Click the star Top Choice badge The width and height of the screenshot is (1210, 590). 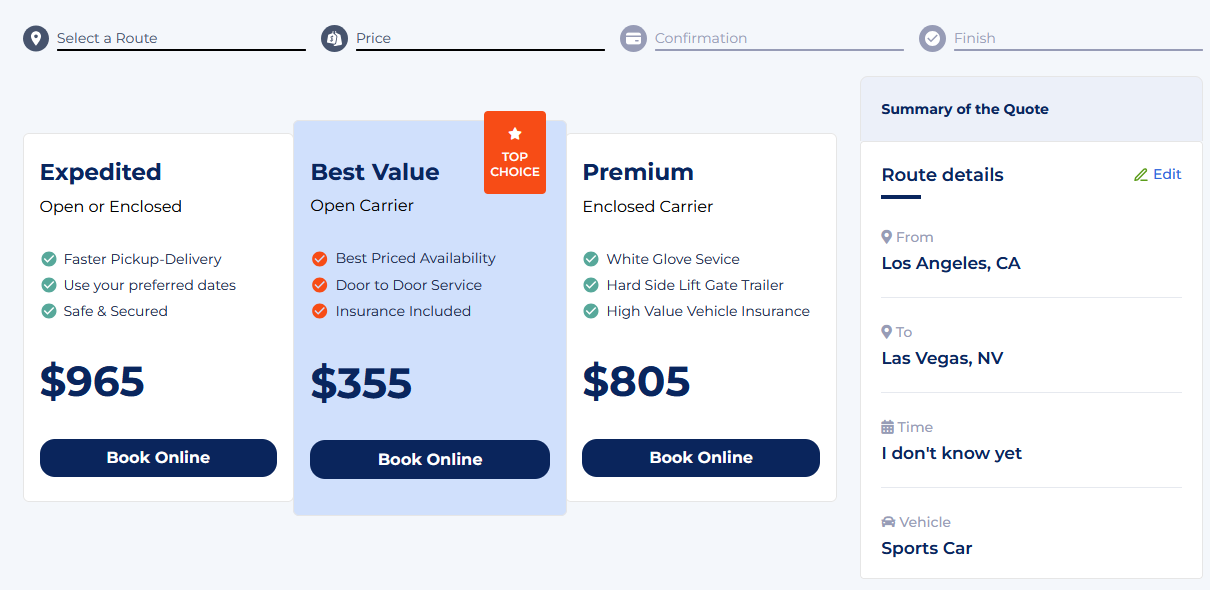pos(515,152)
